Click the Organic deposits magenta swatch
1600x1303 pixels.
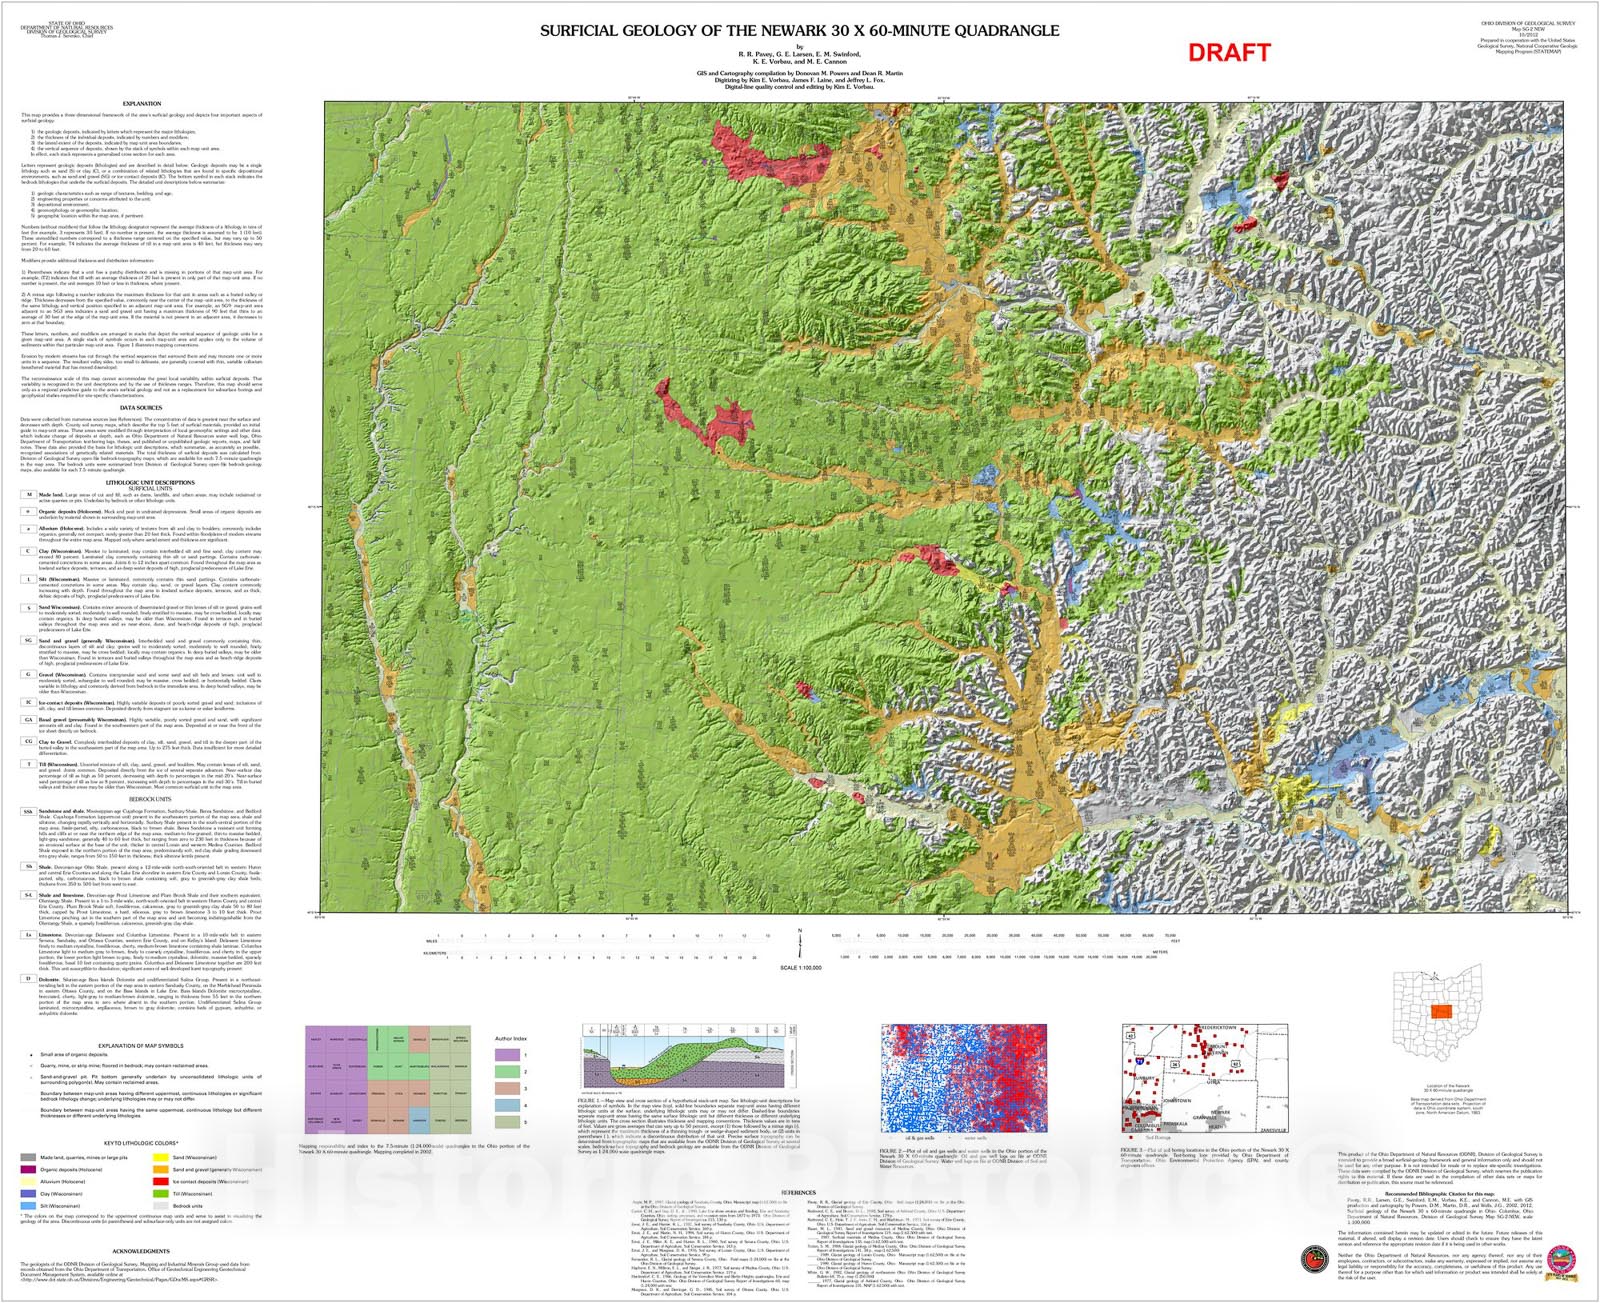(28, 1169)
